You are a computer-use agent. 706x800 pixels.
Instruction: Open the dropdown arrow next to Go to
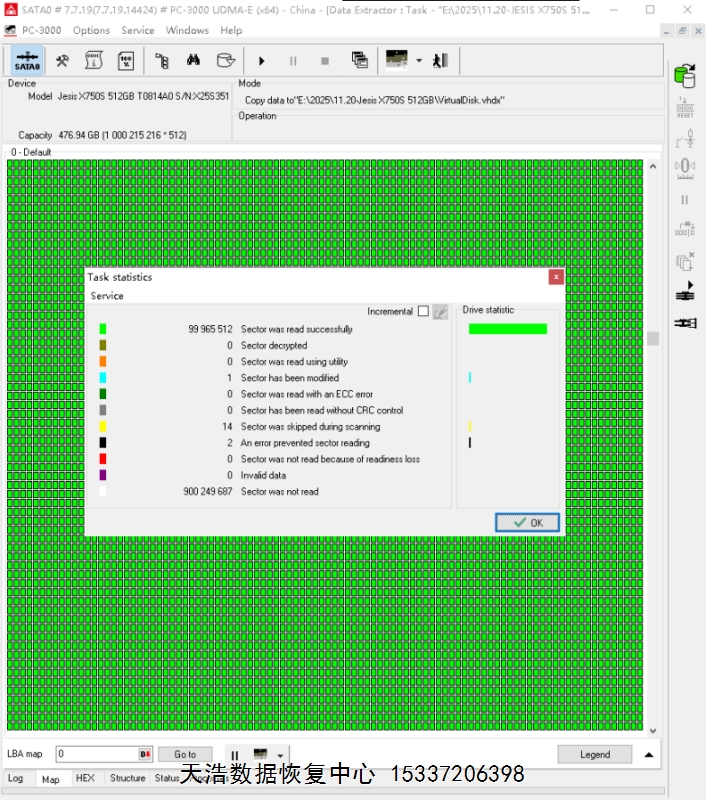[281, 756]
